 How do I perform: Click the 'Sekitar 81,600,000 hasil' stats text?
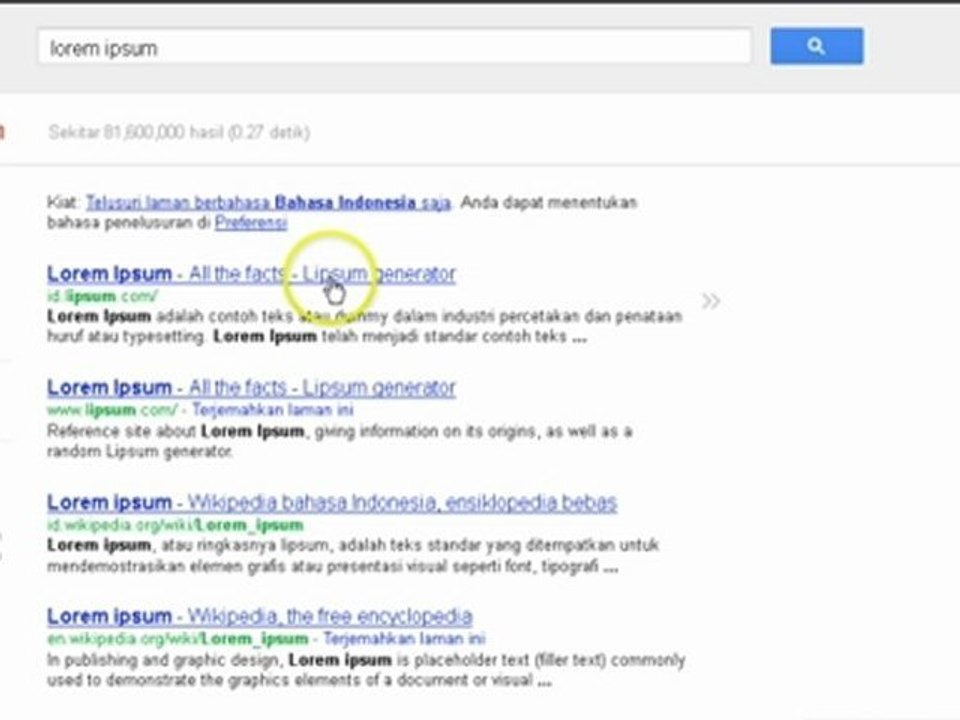179,132
